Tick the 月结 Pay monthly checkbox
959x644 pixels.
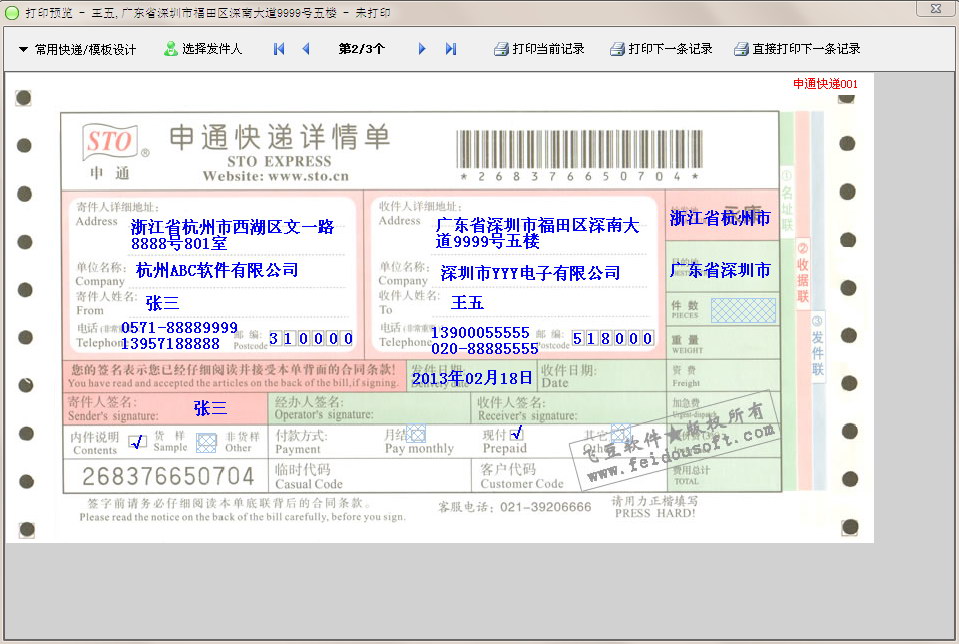coord(417,433)
